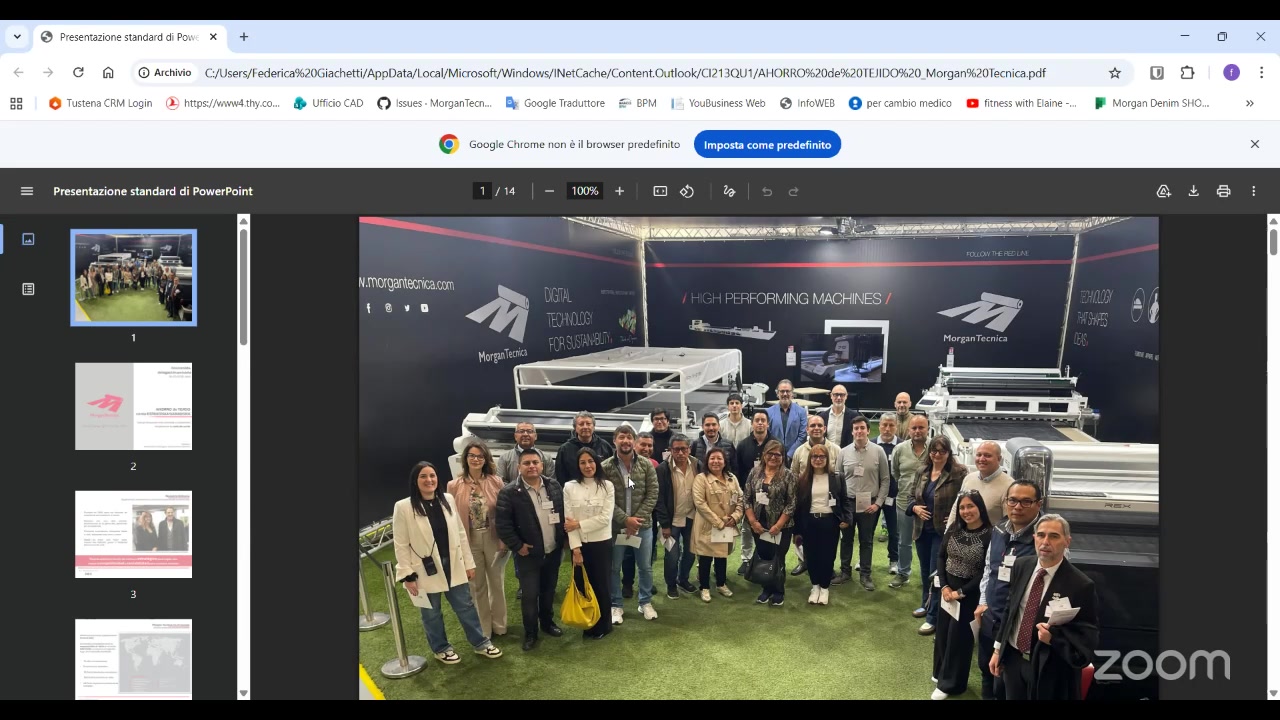This screenshot has height=720, width=1280.
Task: Open the Issues - MorganTecnica GitHub bookmark
Action: coord(434,103)
